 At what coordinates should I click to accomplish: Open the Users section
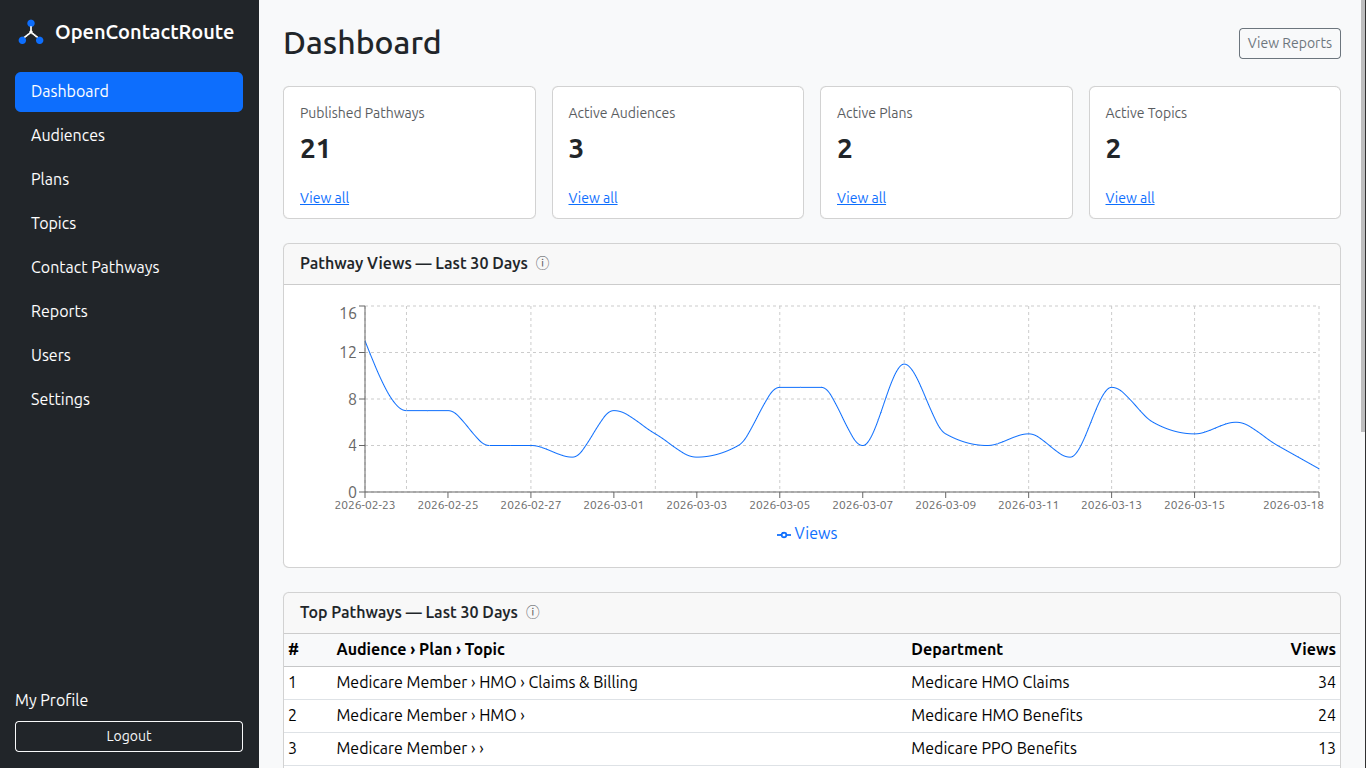pos(51,355)
